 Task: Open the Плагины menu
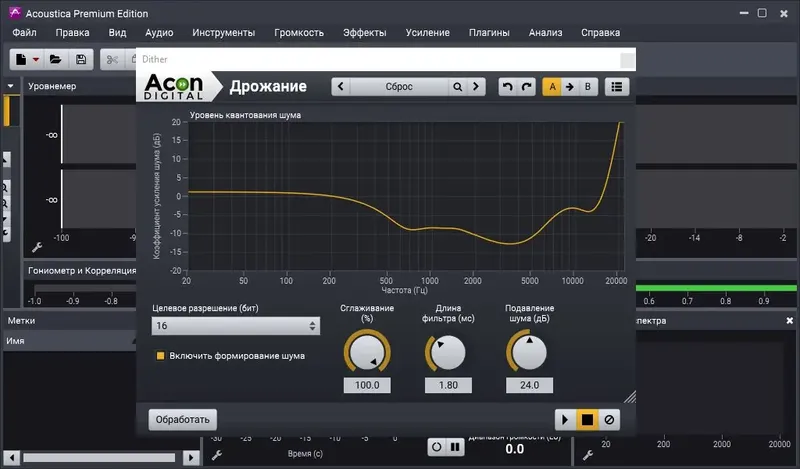(489, 33)
